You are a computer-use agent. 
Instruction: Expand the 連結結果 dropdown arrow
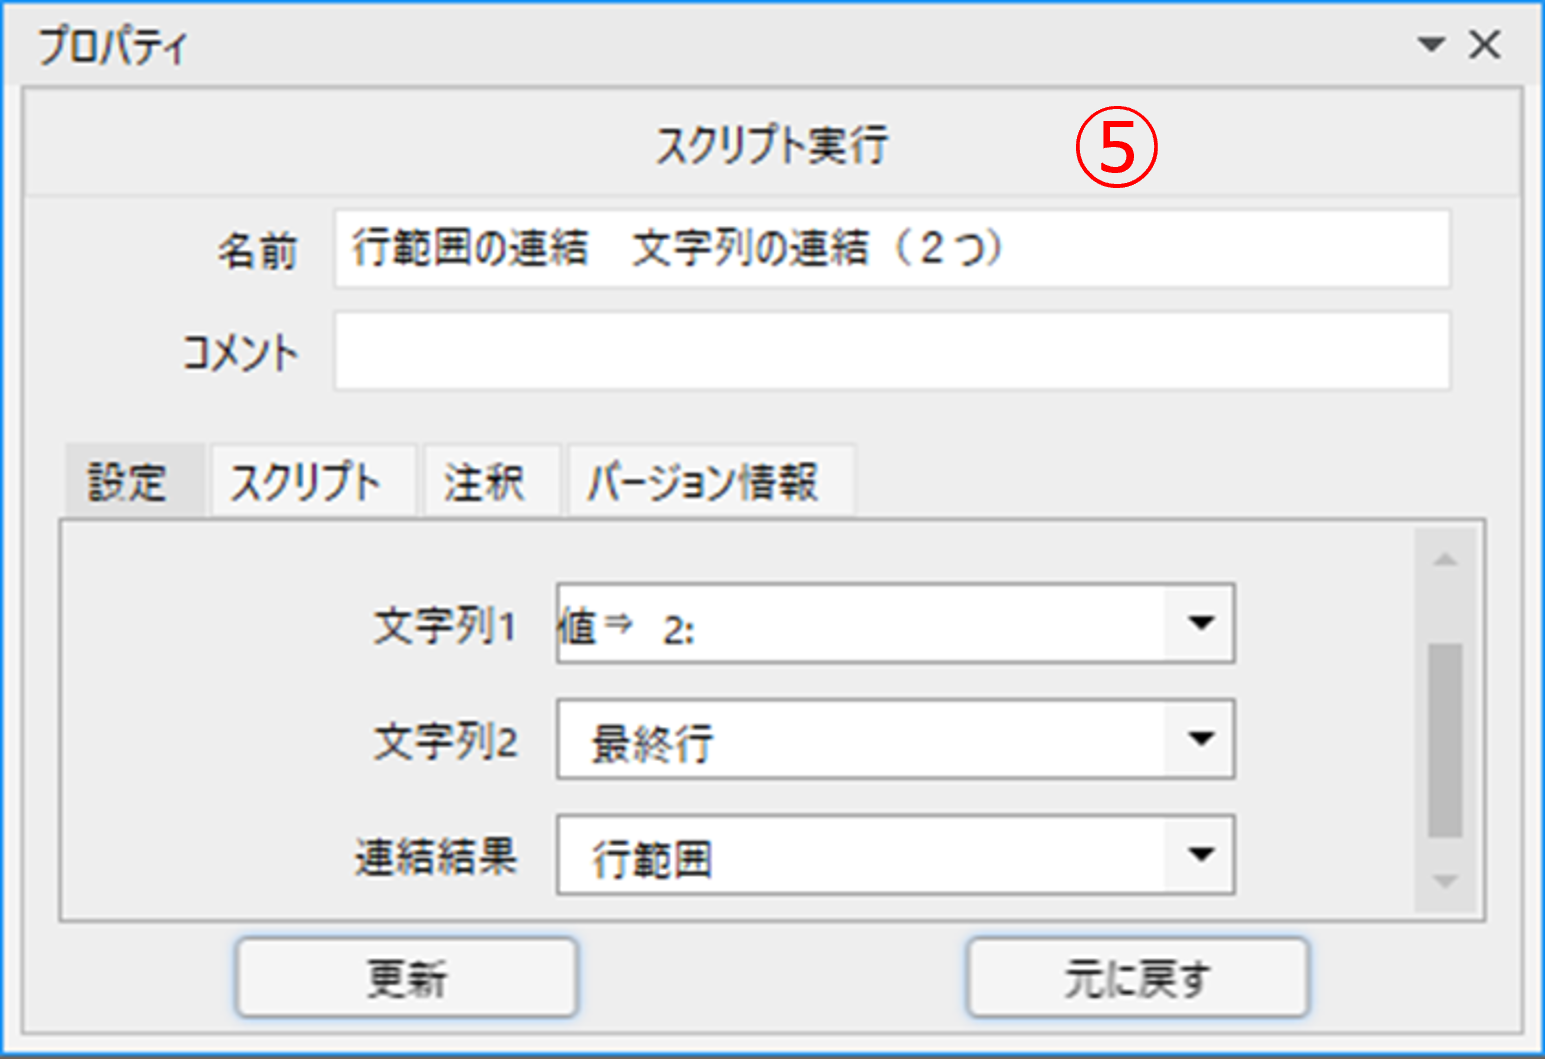tap(1200, 855)
